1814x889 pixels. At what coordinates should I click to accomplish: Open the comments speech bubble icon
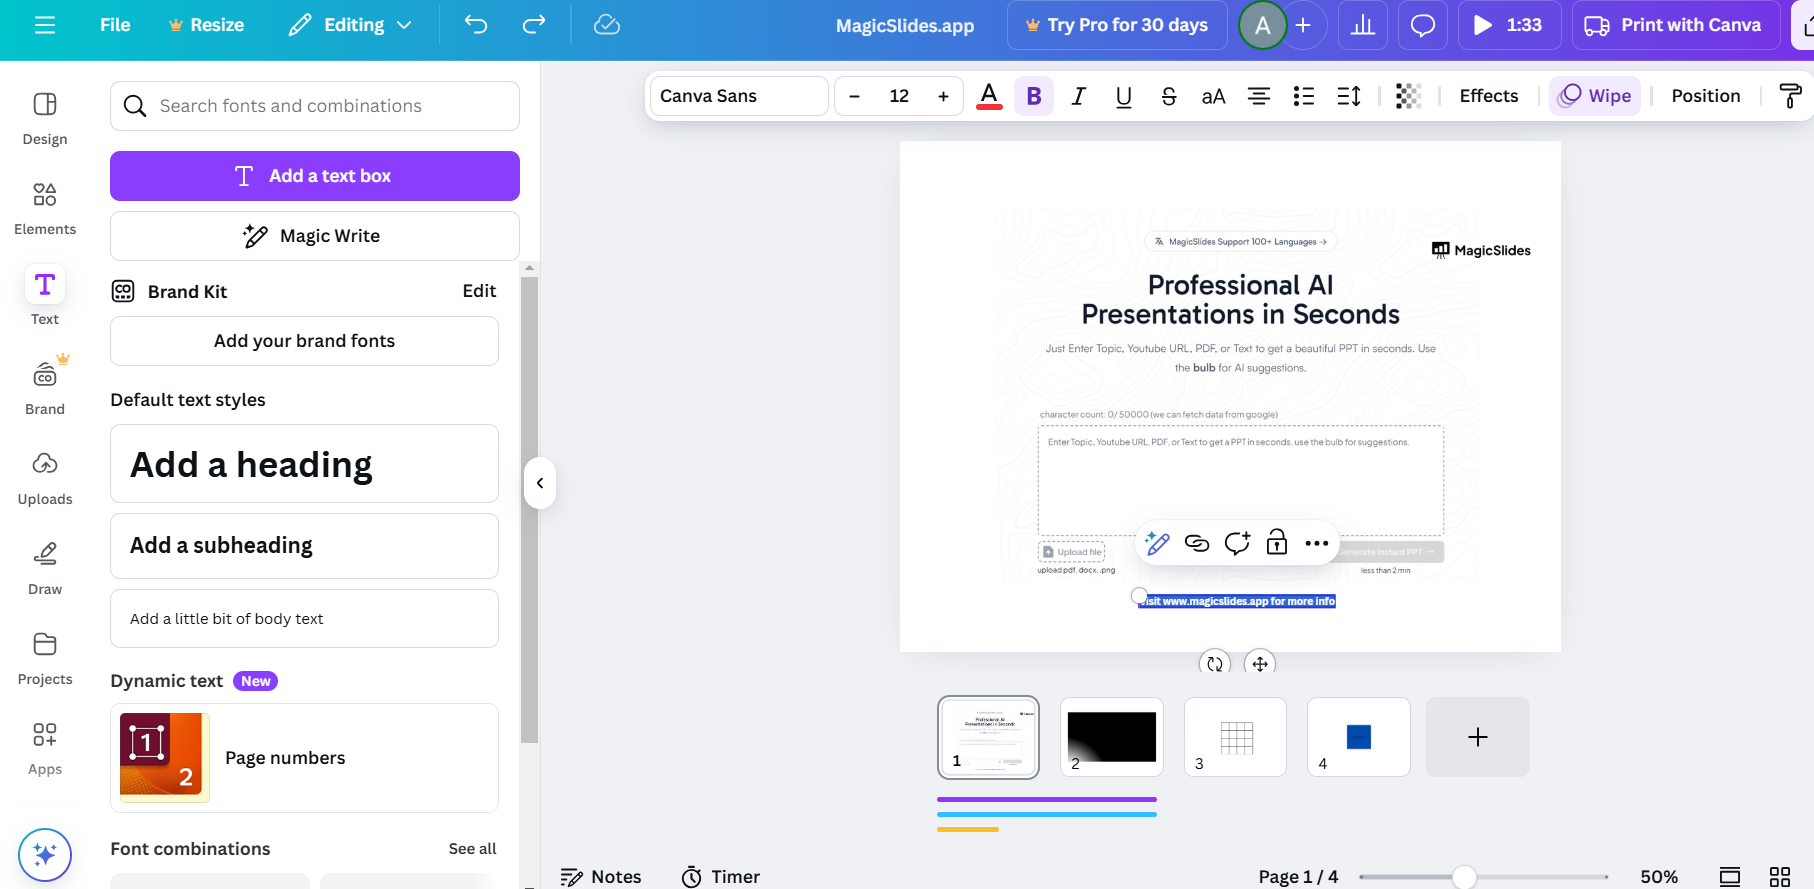(x=1422, y=25)
